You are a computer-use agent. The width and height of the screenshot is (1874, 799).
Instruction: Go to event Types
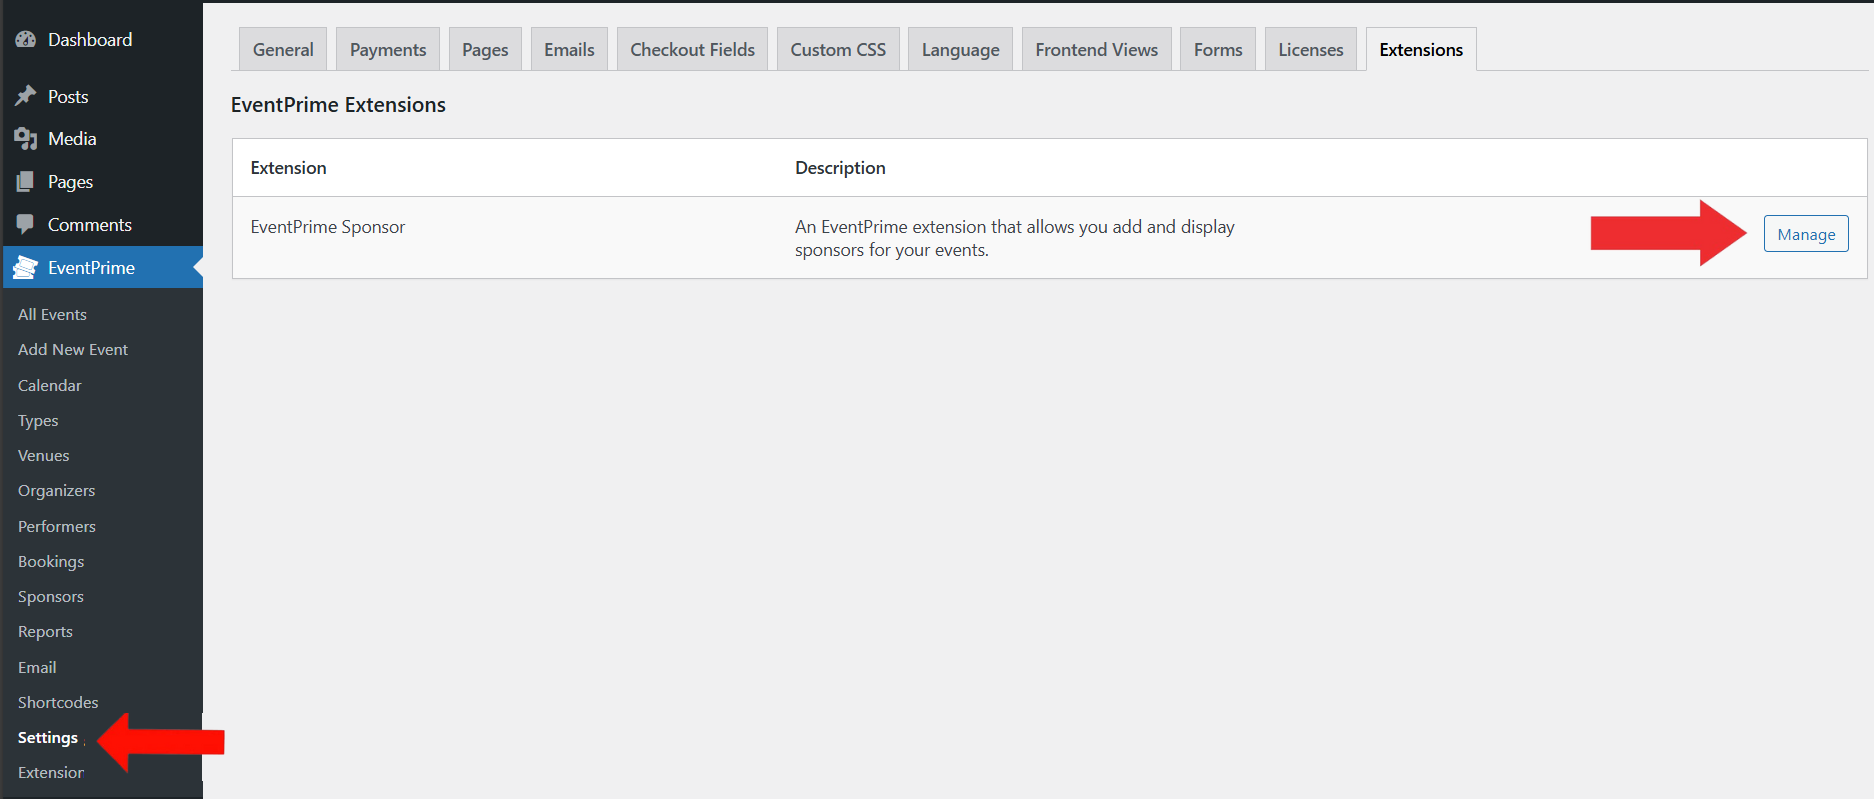[38, 421]
